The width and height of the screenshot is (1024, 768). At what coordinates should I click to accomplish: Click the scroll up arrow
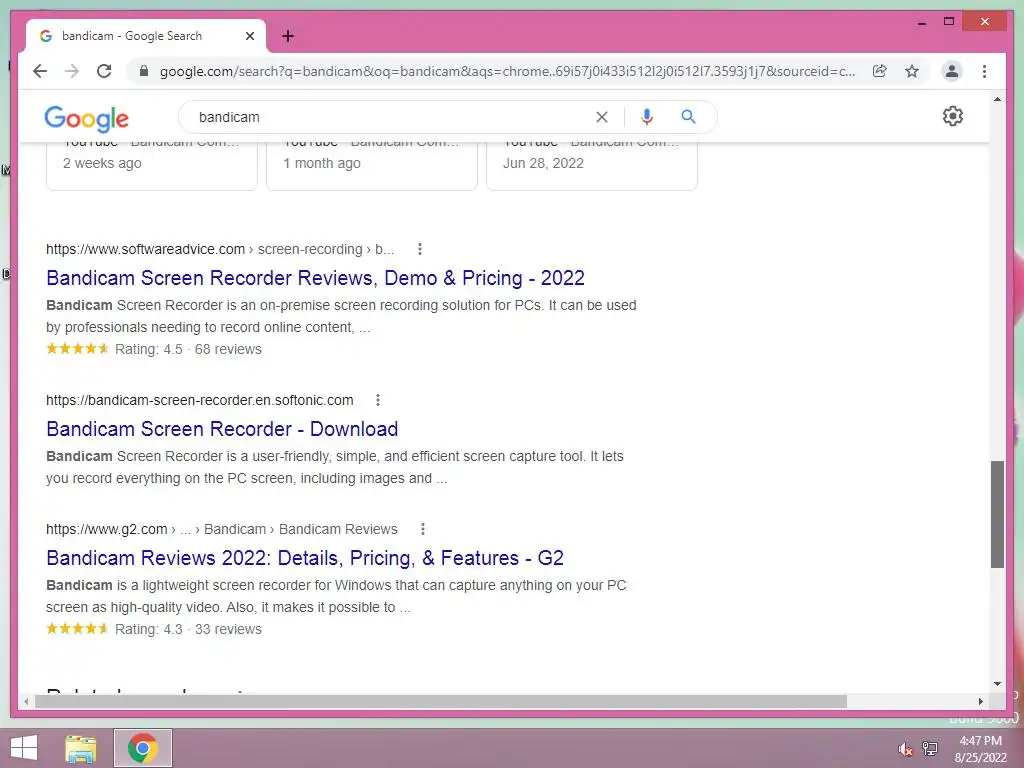coord(997,99)
